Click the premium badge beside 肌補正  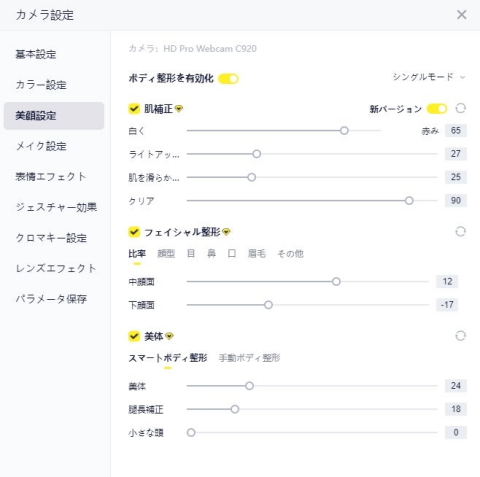click(179, 109)
